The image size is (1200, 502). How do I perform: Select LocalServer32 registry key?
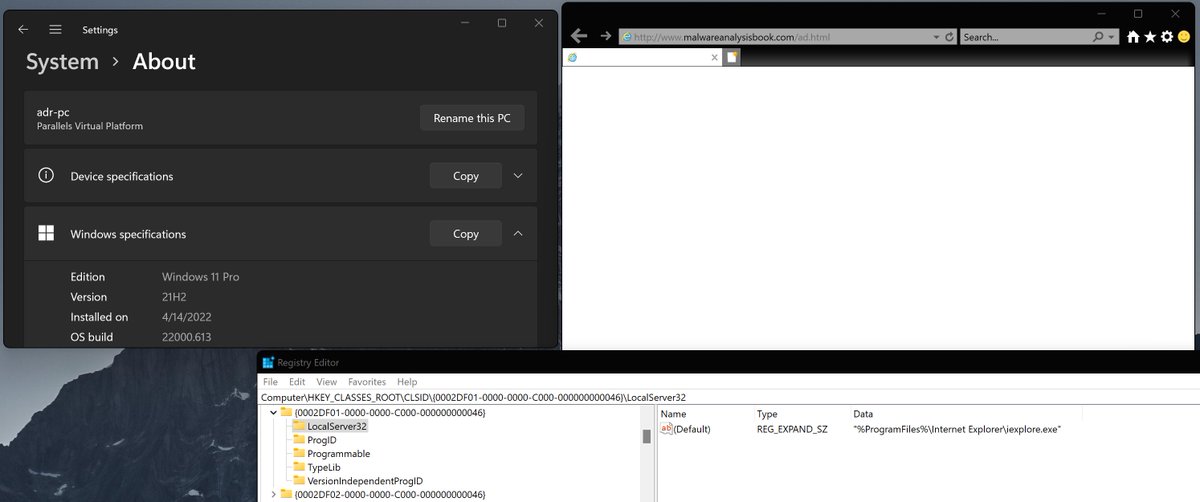(337, 426)
